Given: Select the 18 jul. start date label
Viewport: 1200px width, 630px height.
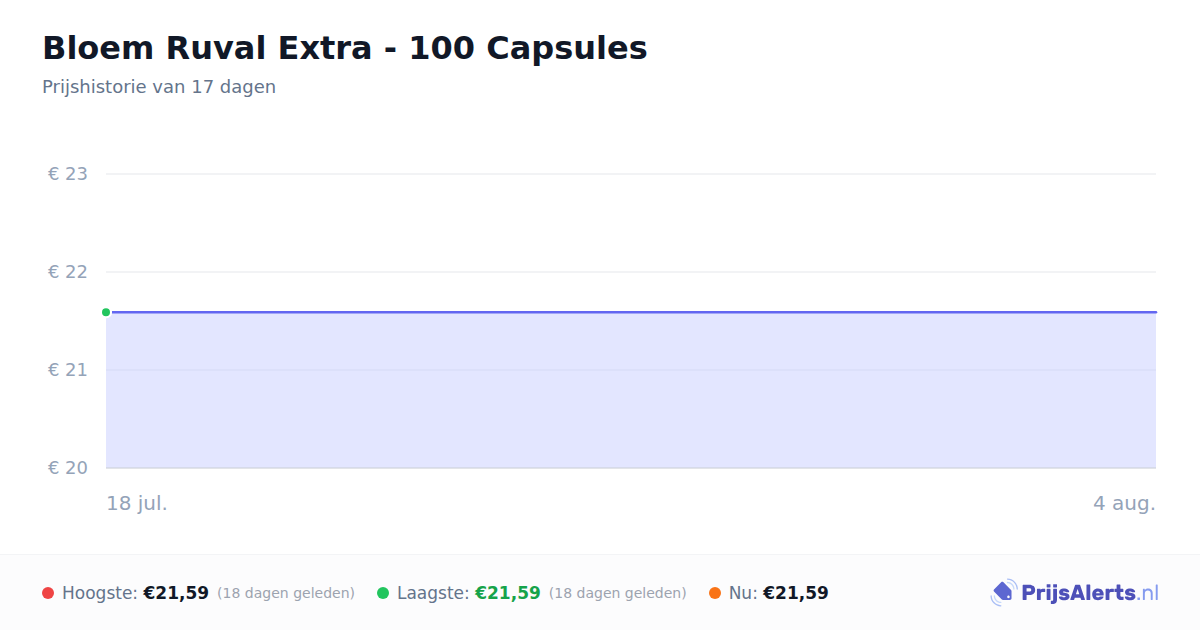Looking at the screenshot, I should pos(137,503).
